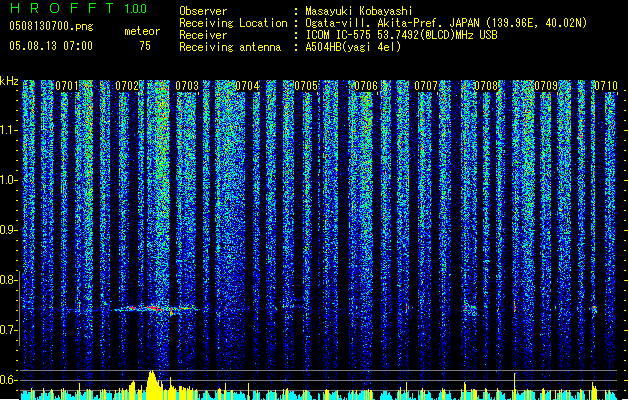Image resolution: width=629 pixels, height=400 pixels.
Task: Click the long red meteor echo near 0702
Action: (x=156, y=309)
